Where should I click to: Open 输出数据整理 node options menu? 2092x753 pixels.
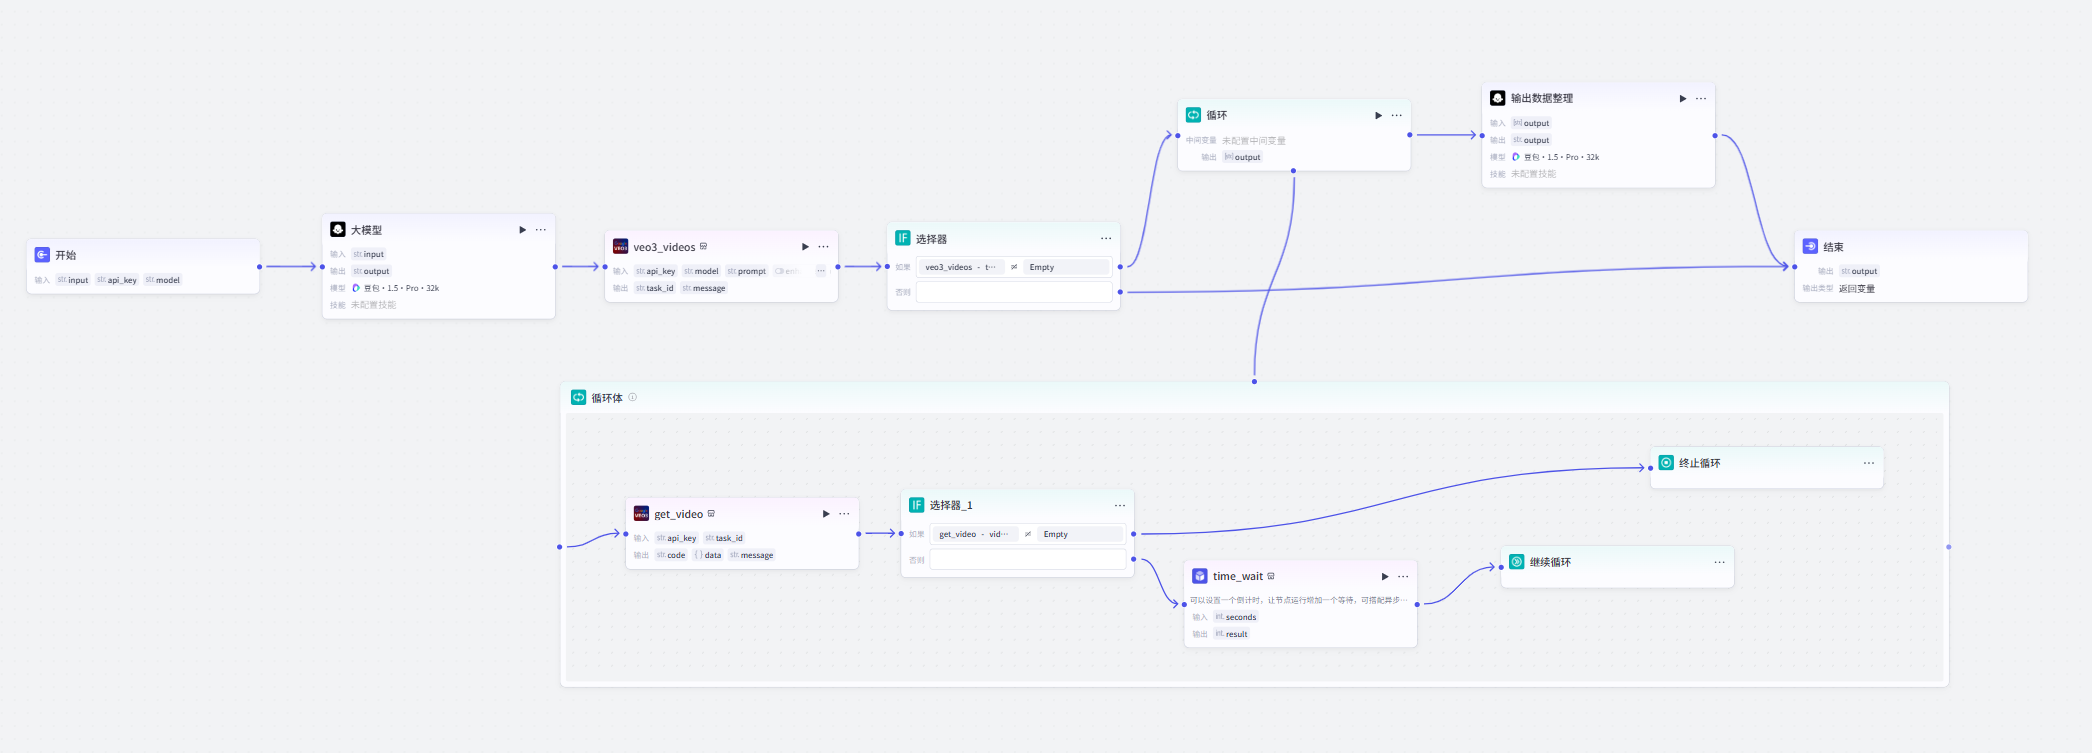tap(1701, 99)
